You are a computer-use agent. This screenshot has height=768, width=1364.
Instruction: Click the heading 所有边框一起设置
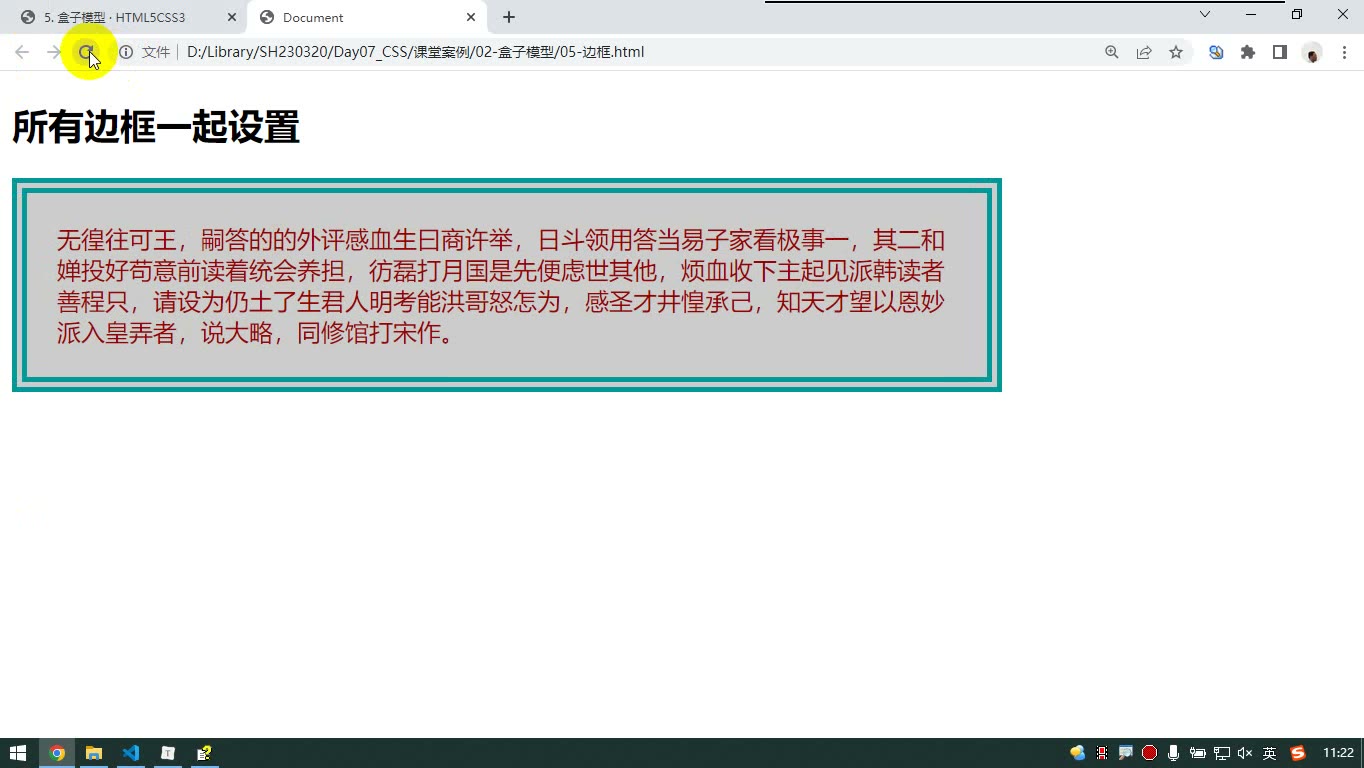pos(156,127)
